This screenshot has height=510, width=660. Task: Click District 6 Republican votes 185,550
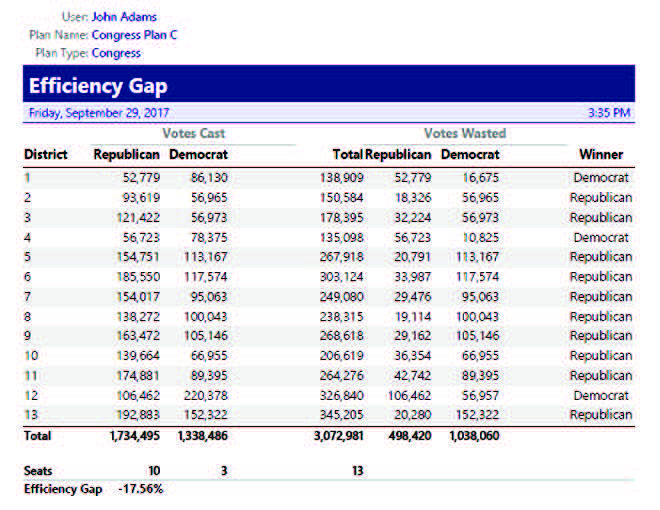[x=135, y=277]
